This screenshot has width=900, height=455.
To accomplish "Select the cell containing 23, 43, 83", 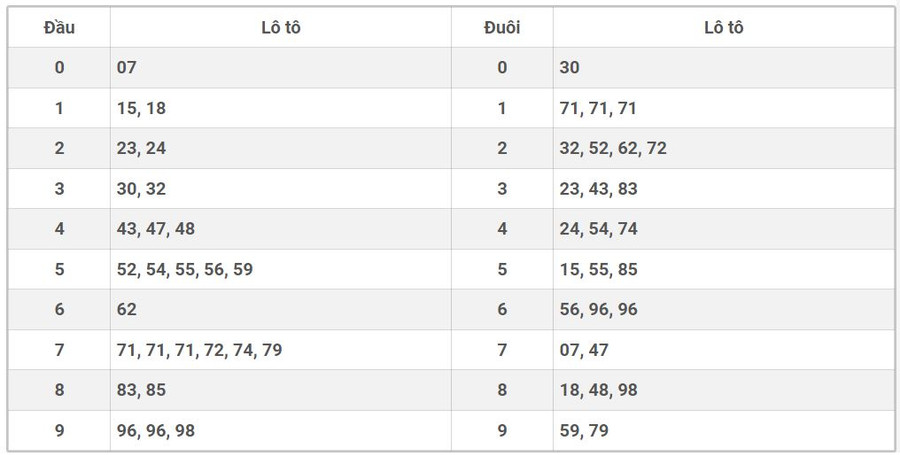I will [598, 188].
